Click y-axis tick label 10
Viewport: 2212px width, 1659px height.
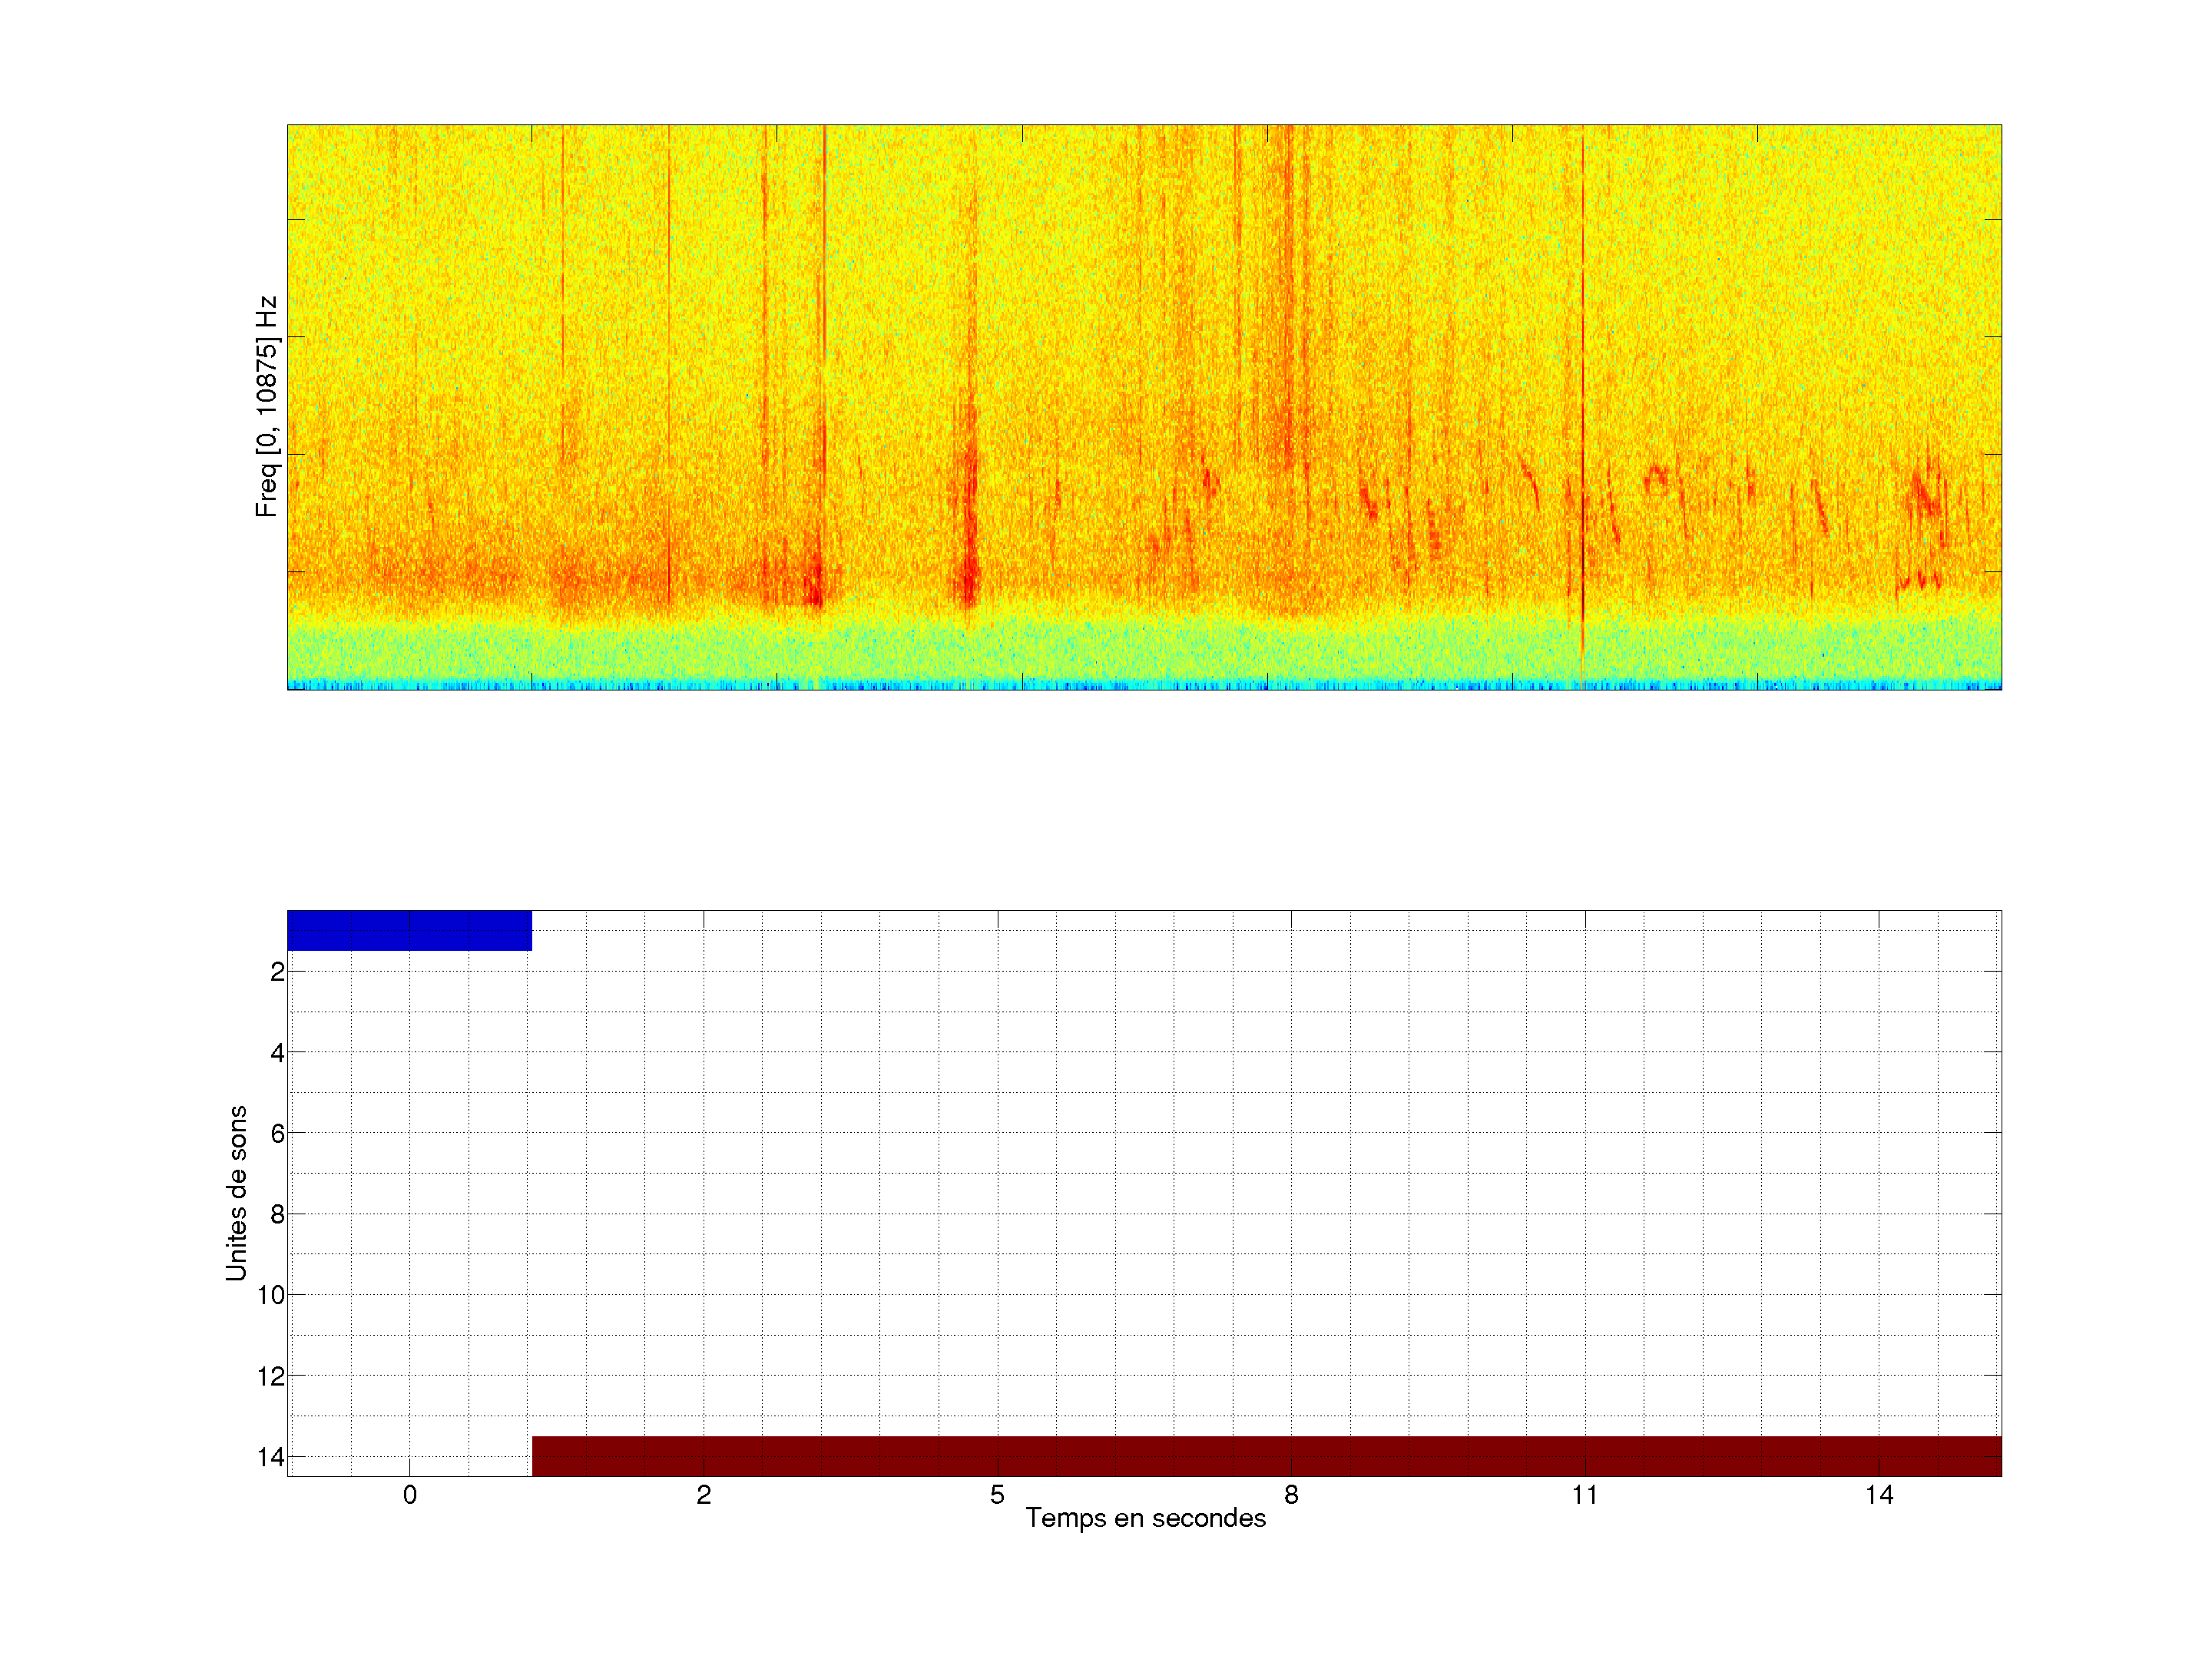pos(271,1295)
